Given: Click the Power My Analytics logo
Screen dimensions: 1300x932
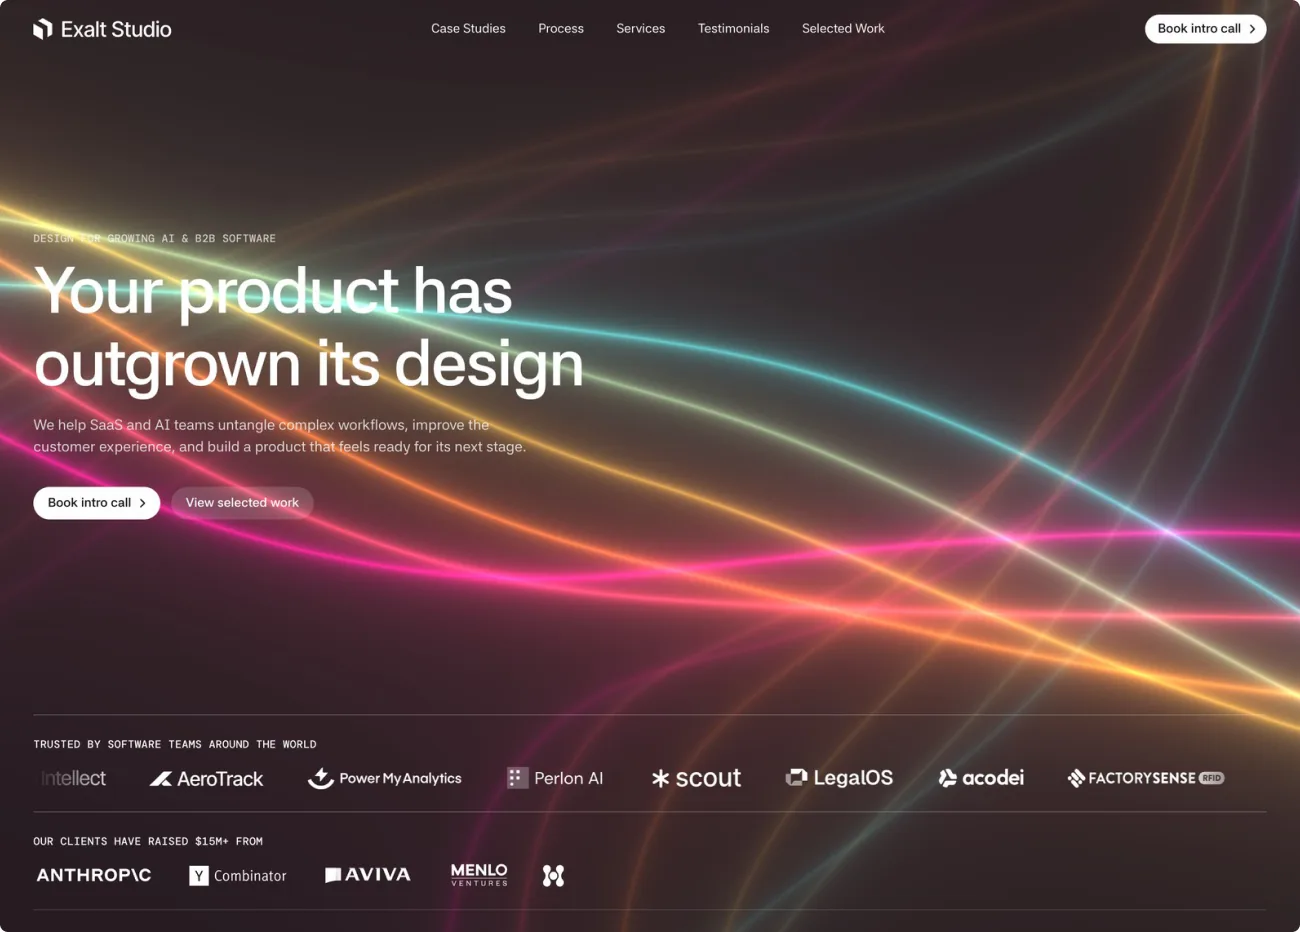Looking at the screenshot, I should (385, 778).
